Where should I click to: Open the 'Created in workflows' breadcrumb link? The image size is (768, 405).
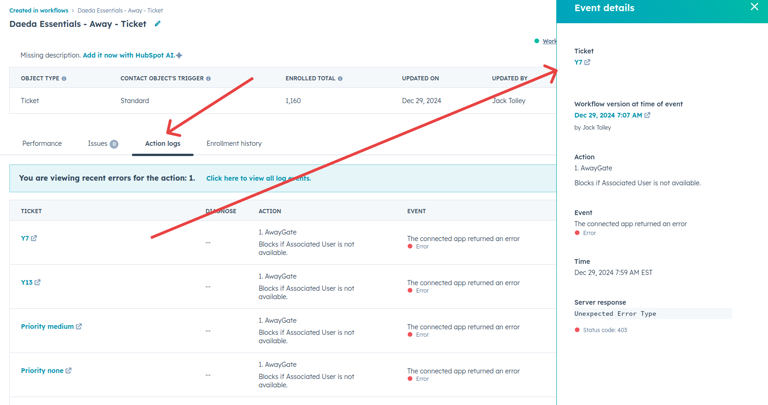[x=39, y=10]
